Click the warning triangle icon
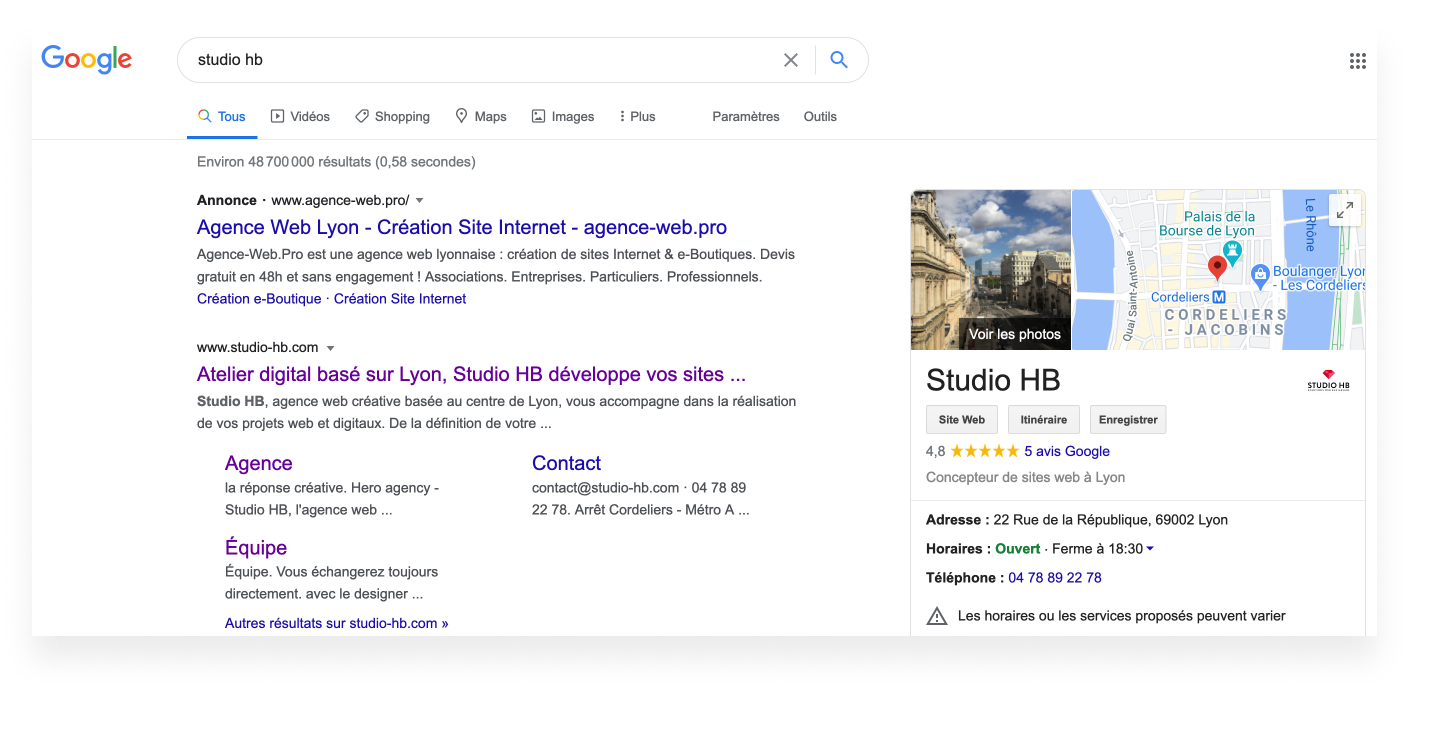Viewport: 1430px width, 735px height. tap(936, 616)
